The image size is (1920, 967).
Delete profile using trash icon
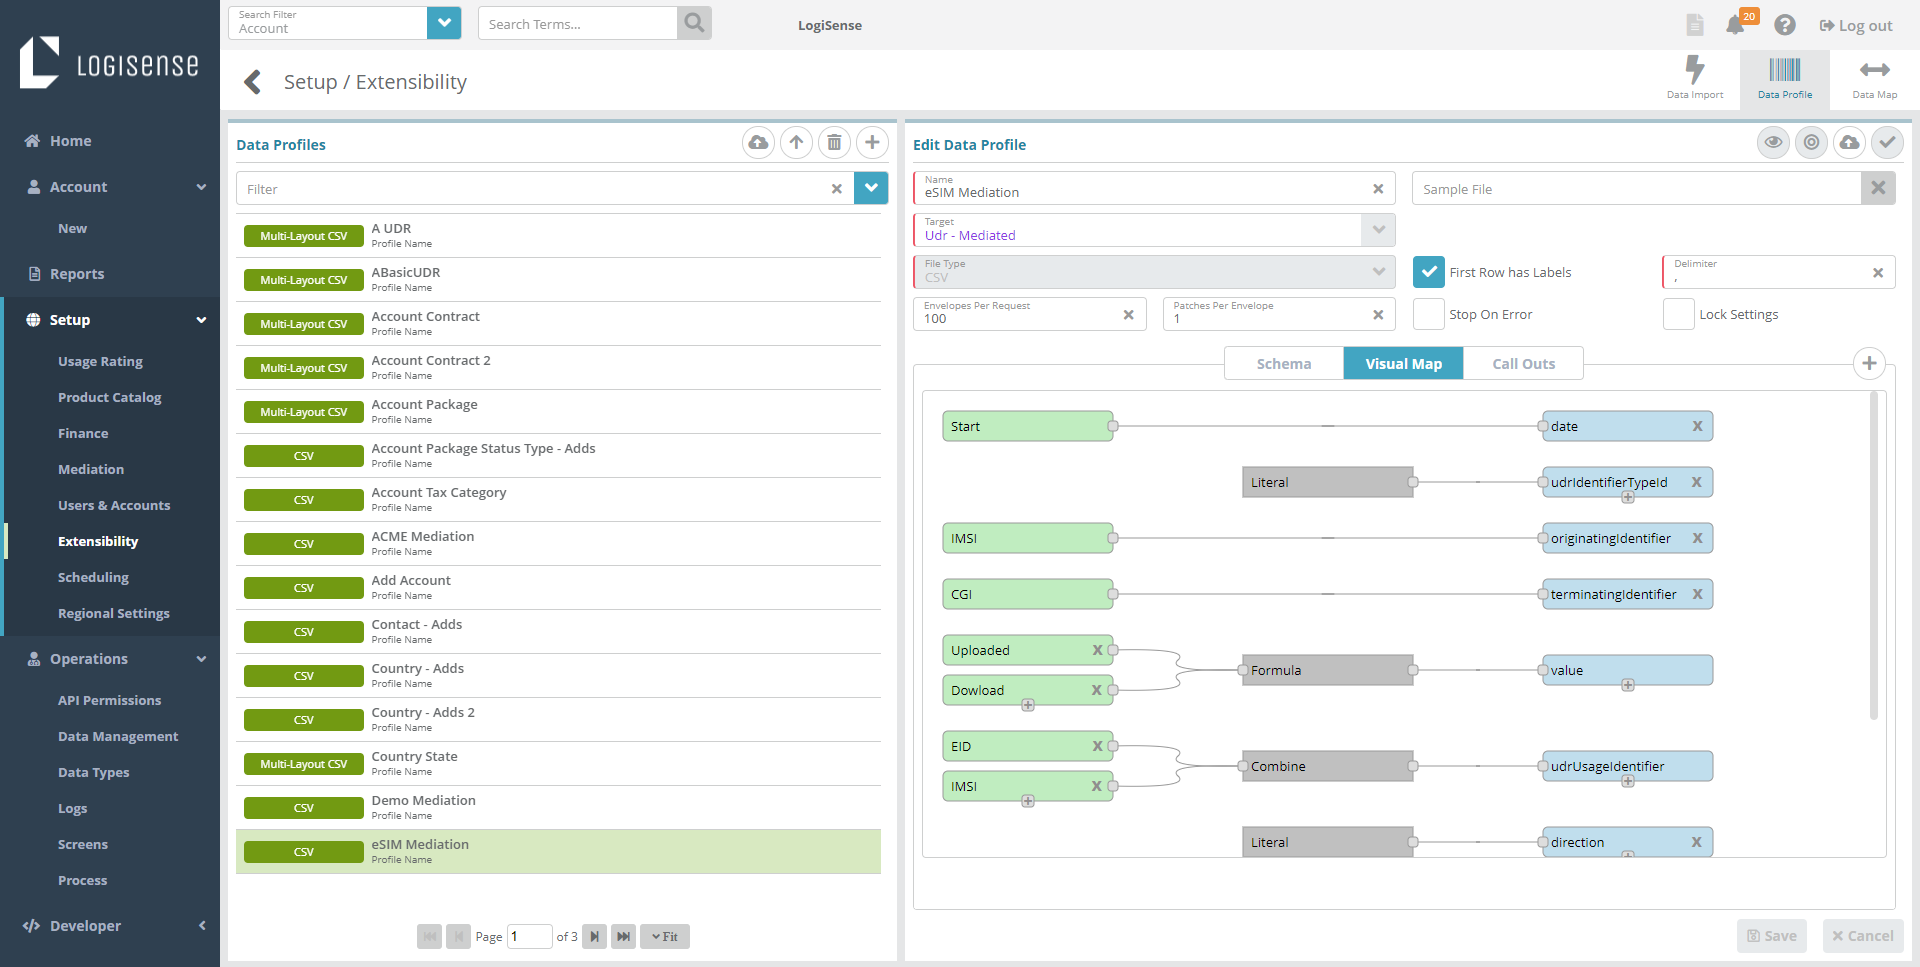pyautogui.click(x=834, y=143)
